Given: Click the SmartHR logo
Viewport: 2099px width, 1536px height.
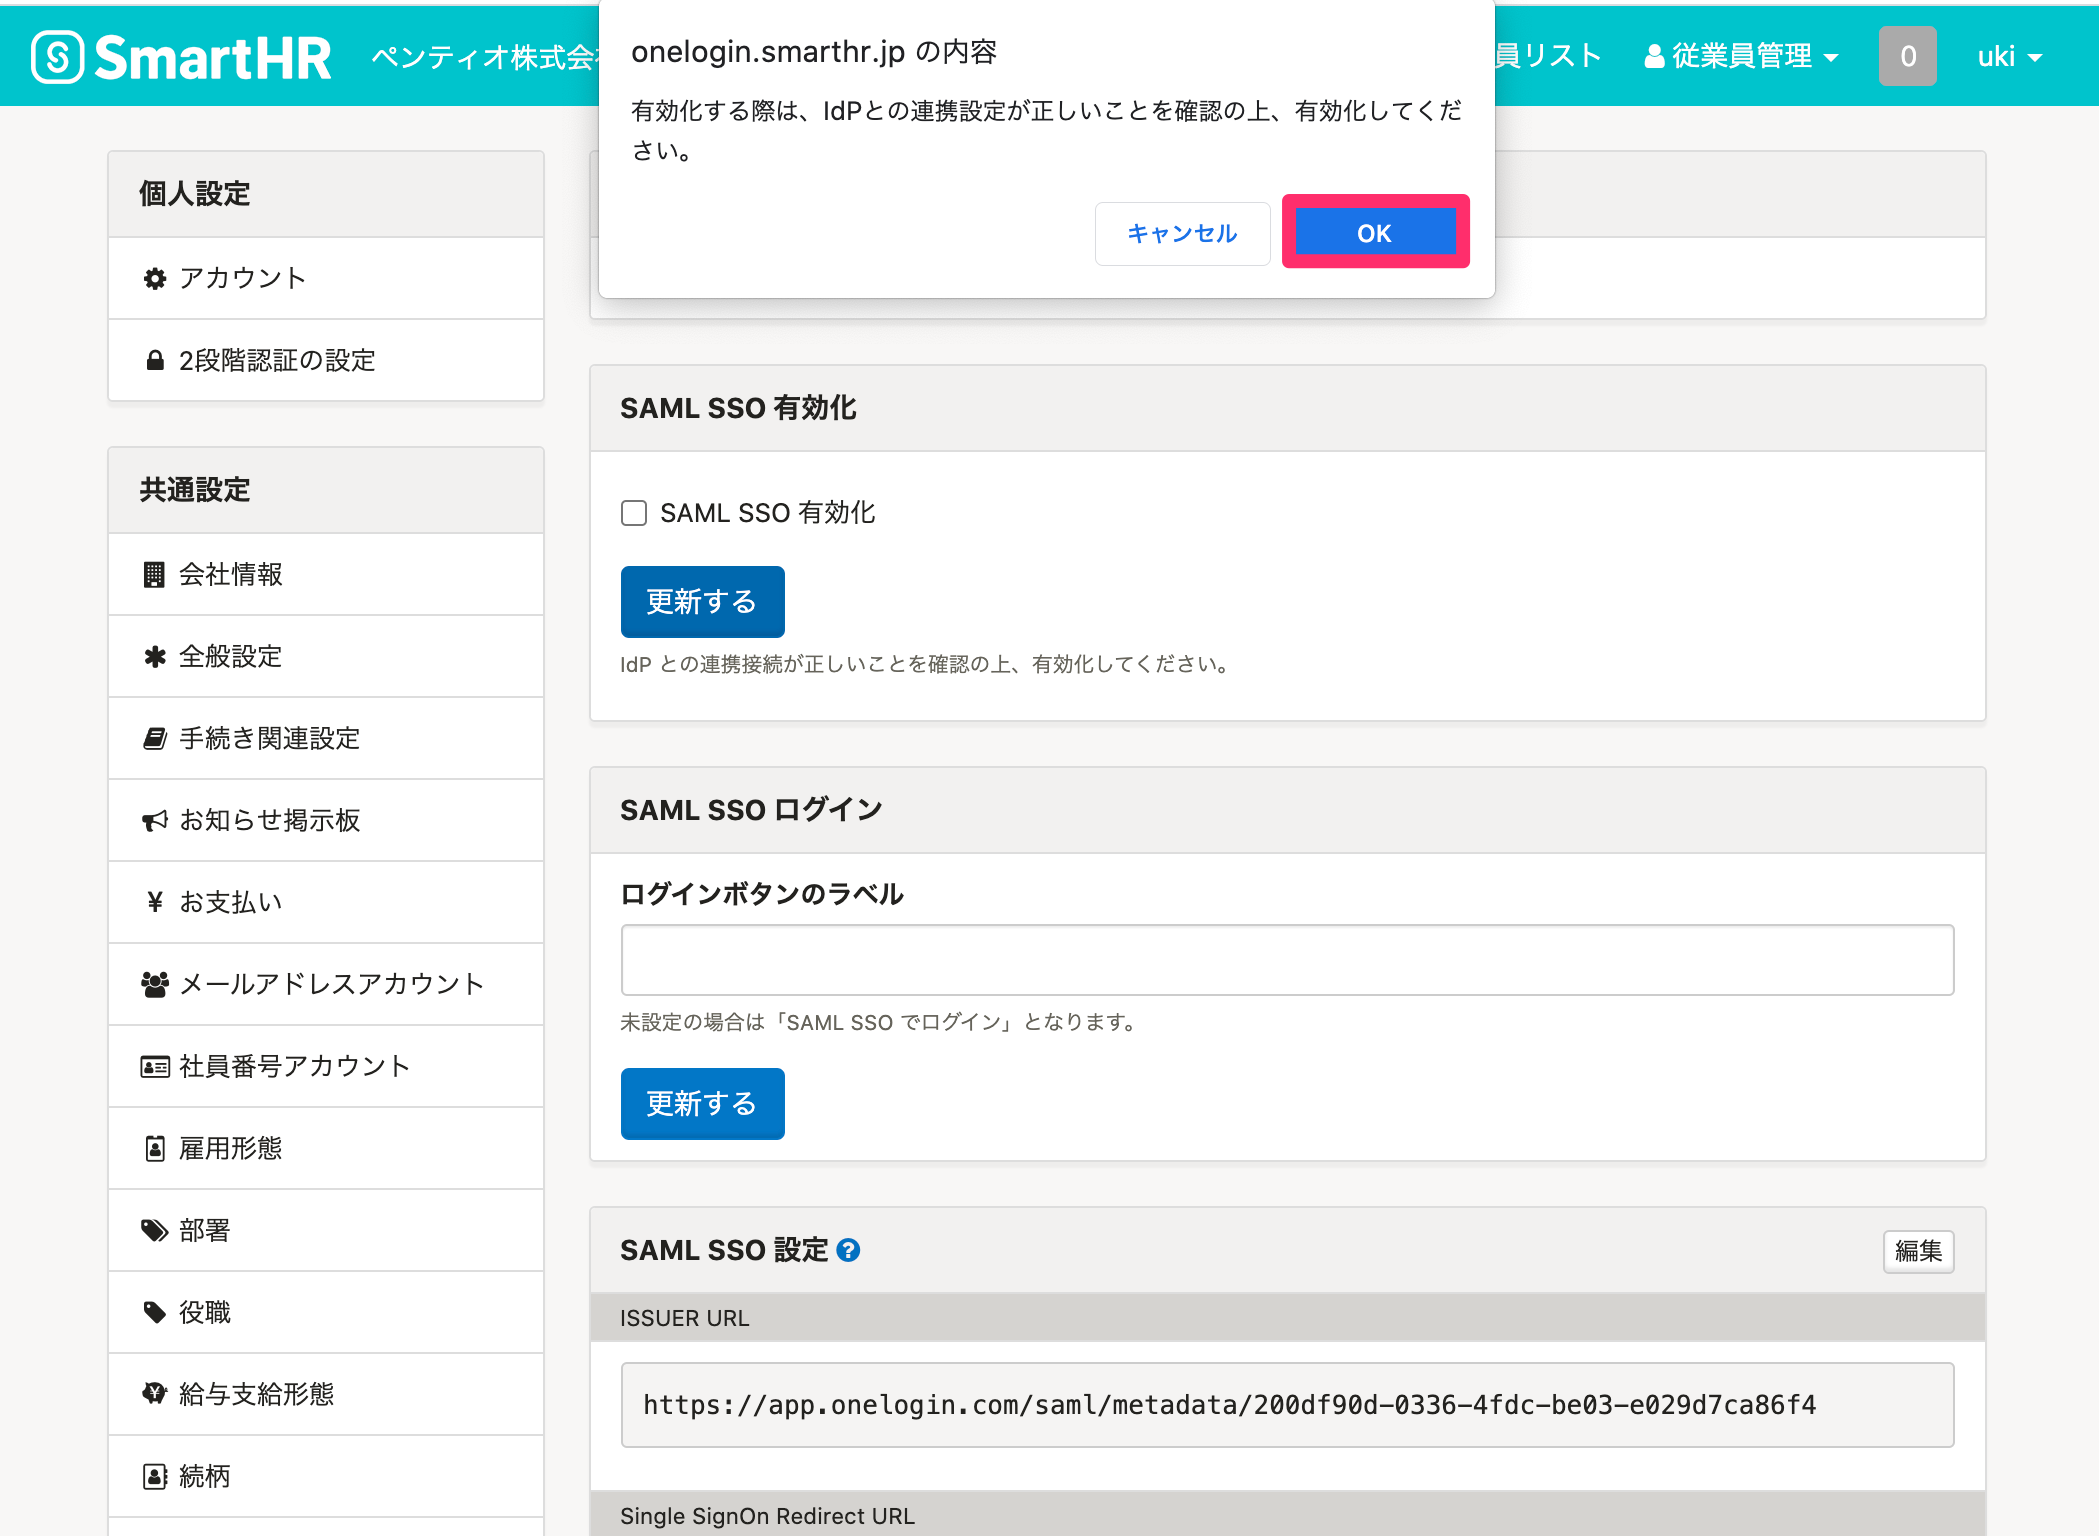Looking at the screenshot, I should pyautogui.click(x=181, y=57).
